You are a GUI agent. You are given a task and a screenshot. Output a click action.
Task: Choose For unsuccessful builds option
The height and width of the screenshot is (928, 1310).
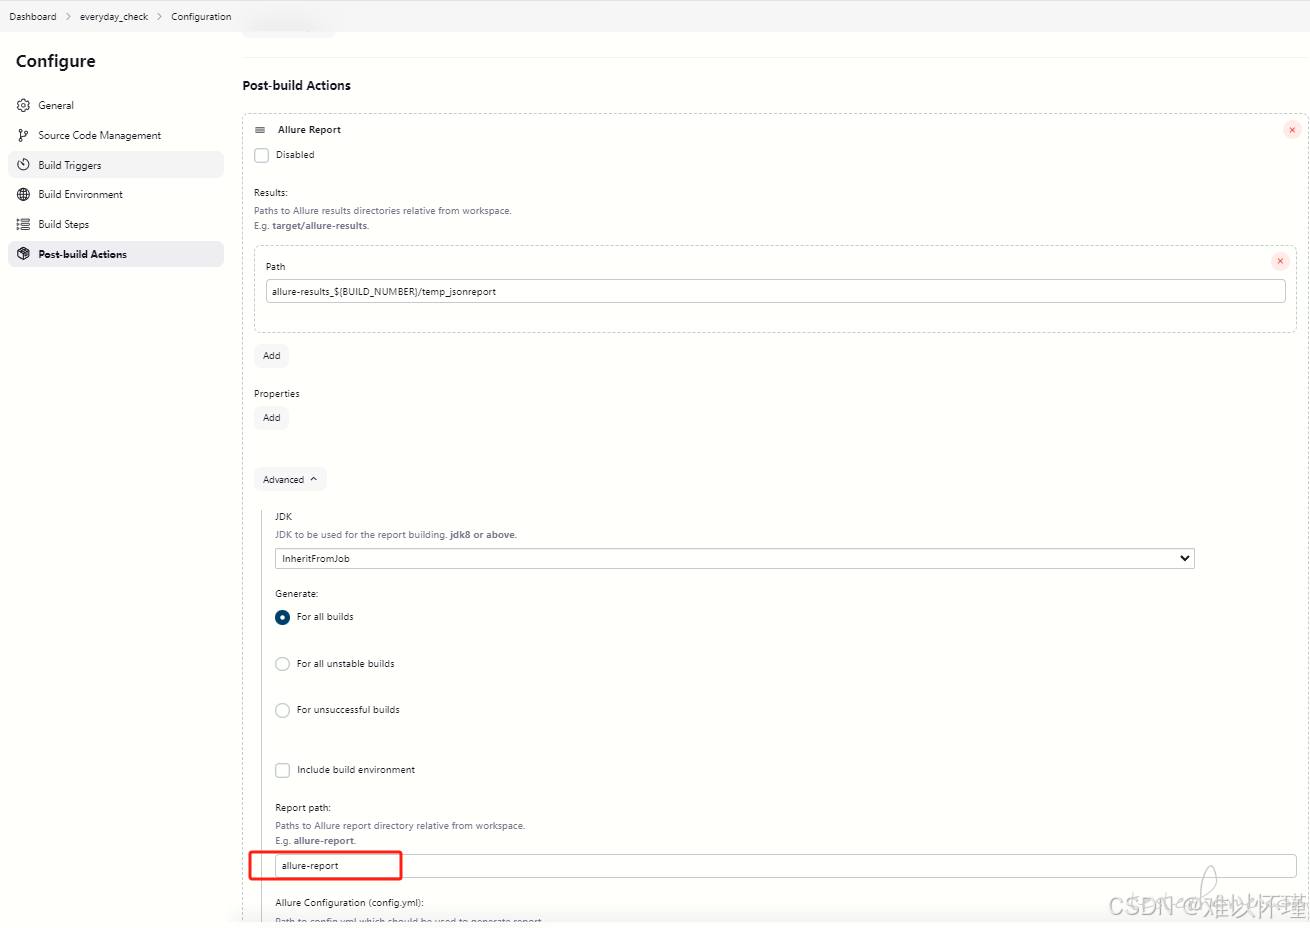tap(283, 710)
